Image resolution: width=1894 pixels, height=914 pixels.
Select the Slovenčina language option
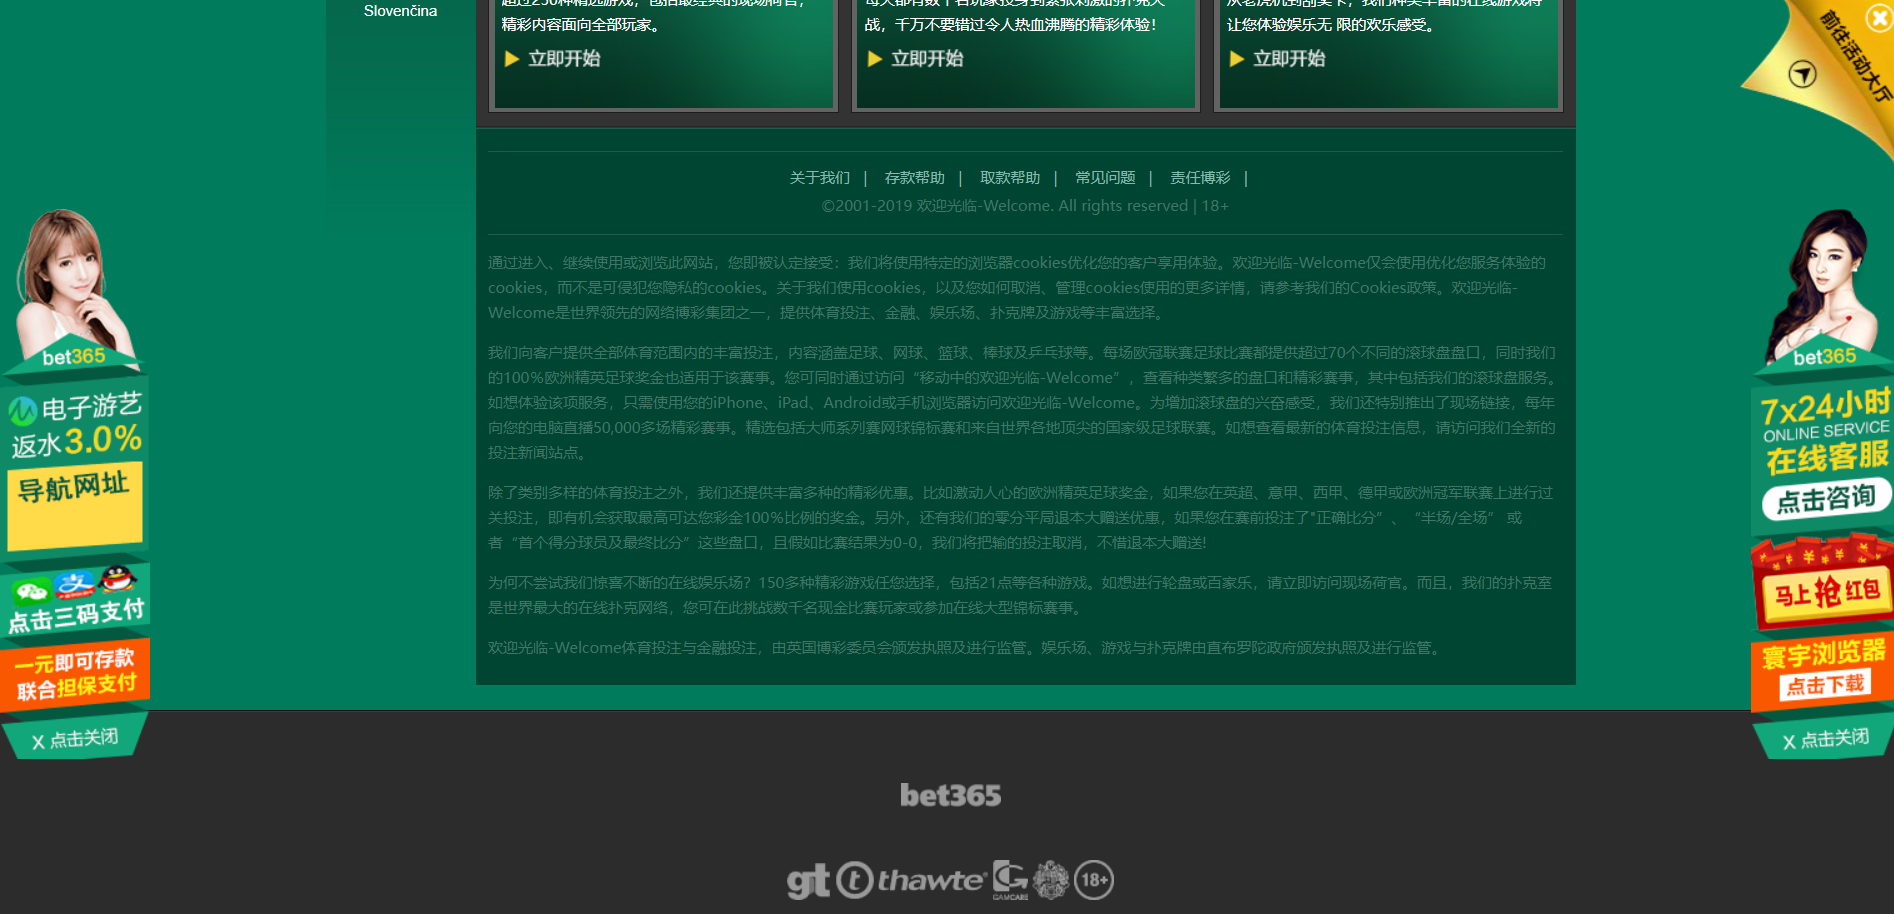click(400, 11)
